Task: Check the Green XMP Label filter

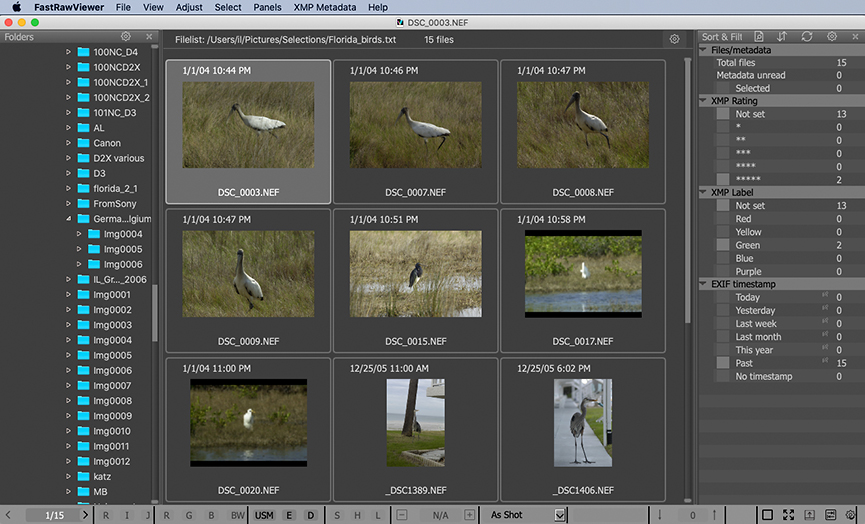Action: 723,245
